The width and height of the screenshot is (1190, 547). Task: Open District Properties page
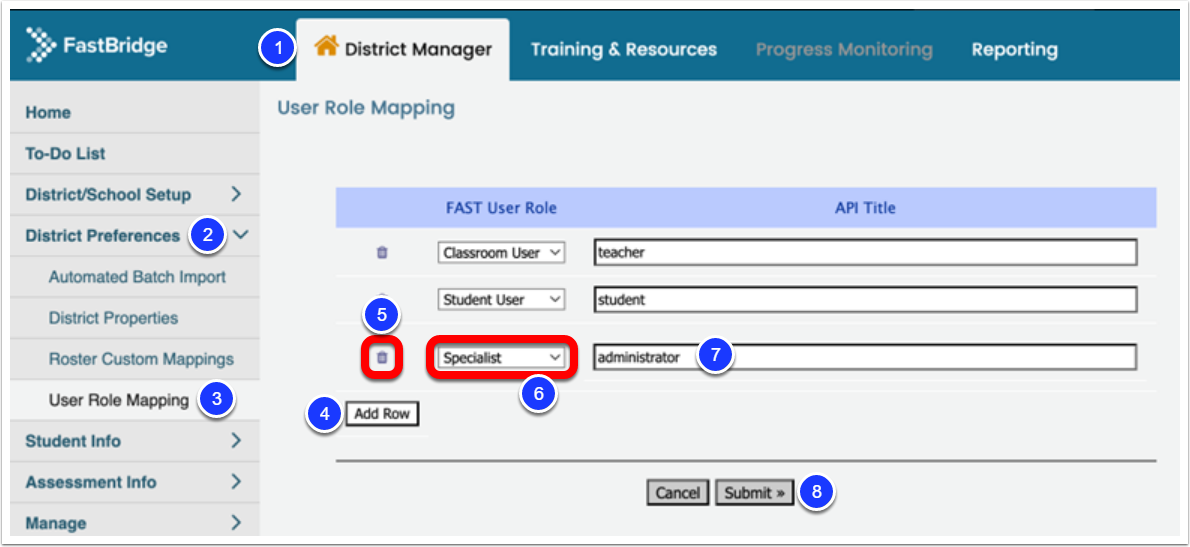(113, 318)
